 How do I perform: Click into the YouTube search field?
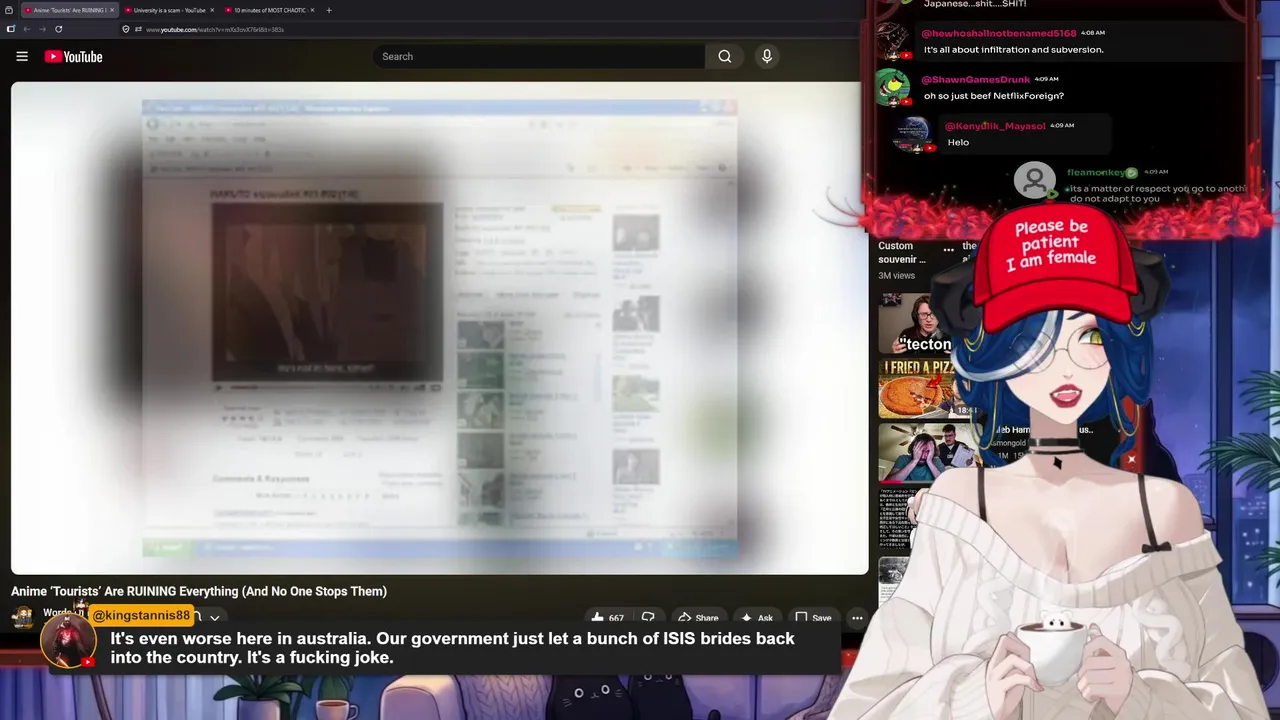pyautogui.click(x=538, y=57)
